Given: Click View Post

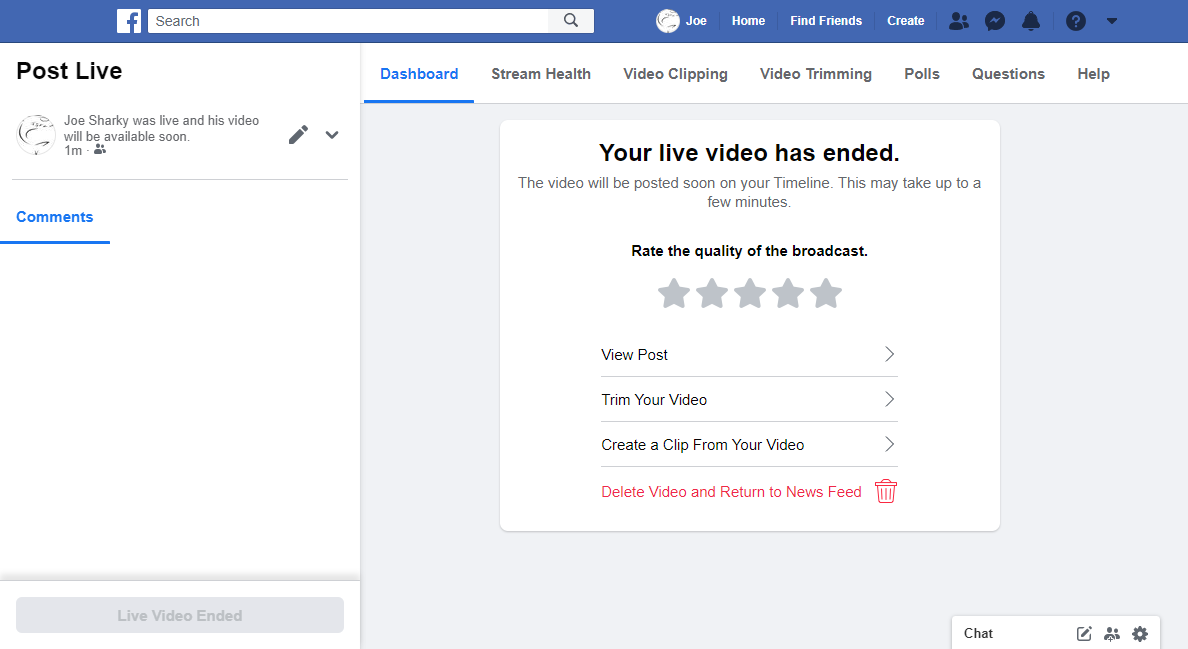Looking at the screenshot, I should (x=634, y=354).
